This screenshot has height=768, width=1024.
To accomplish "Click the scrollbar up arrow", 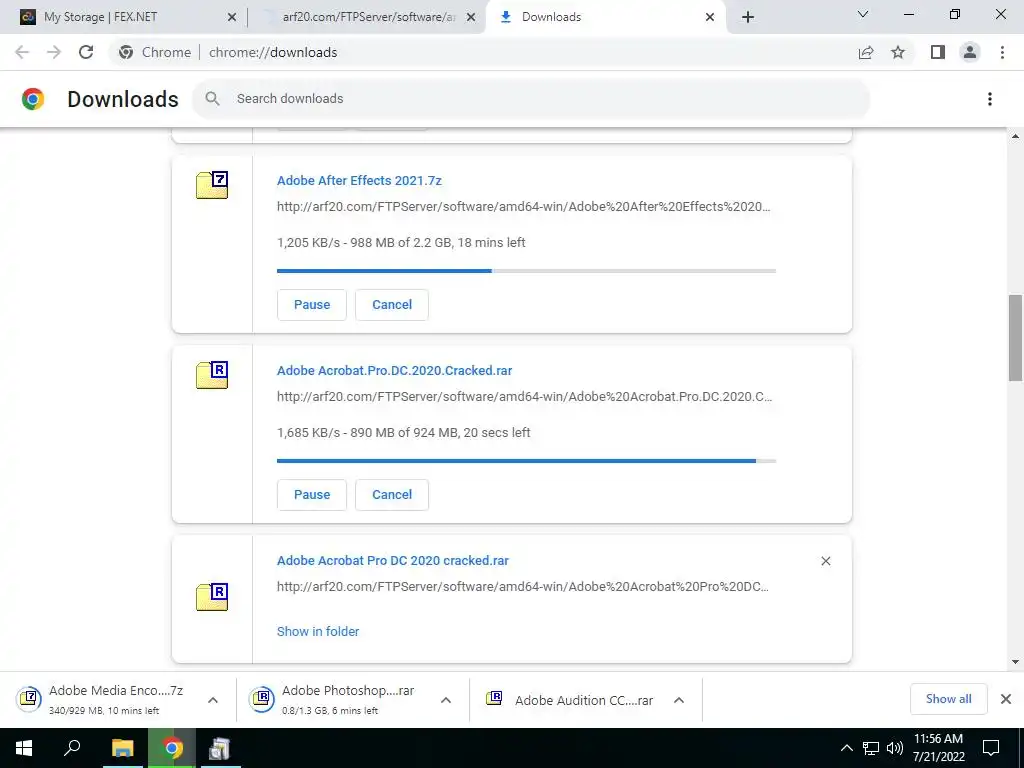I will pyautogui.click(x=1015, y=136).
